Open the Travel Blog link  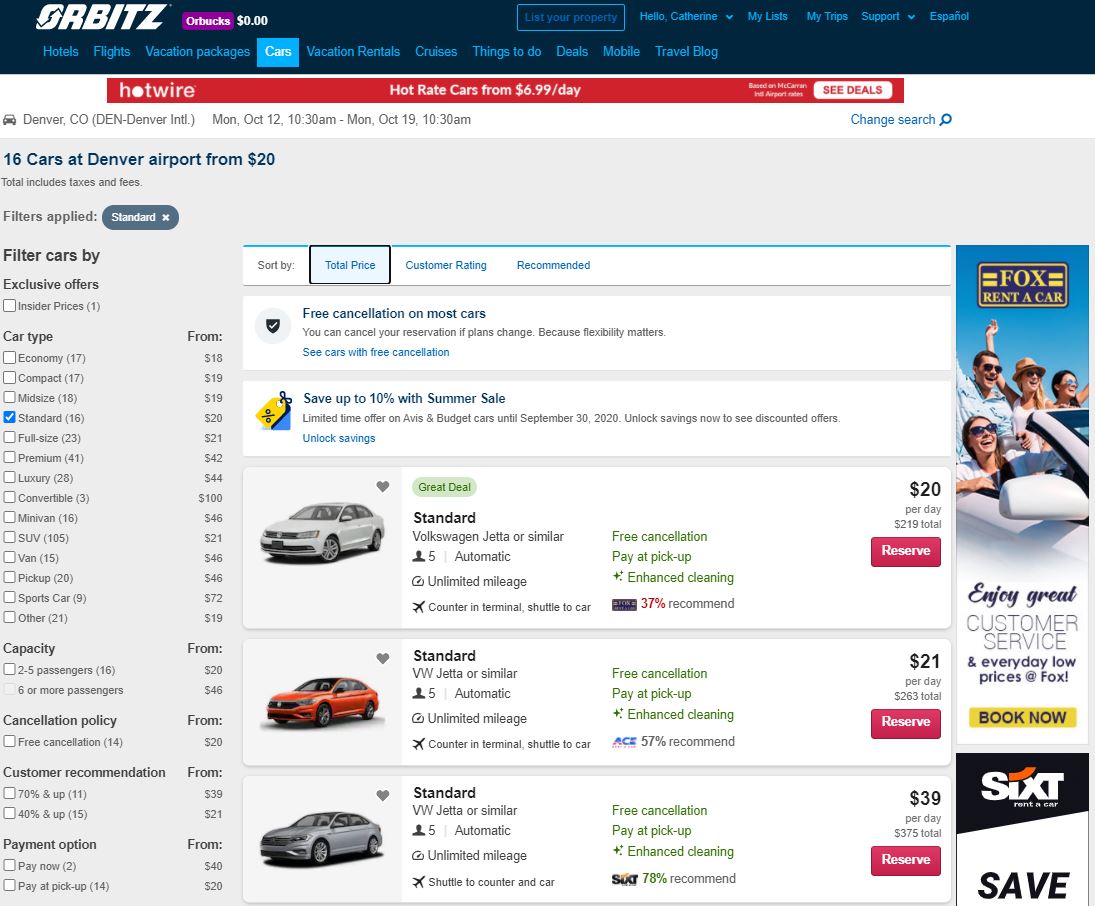[686, 52]
